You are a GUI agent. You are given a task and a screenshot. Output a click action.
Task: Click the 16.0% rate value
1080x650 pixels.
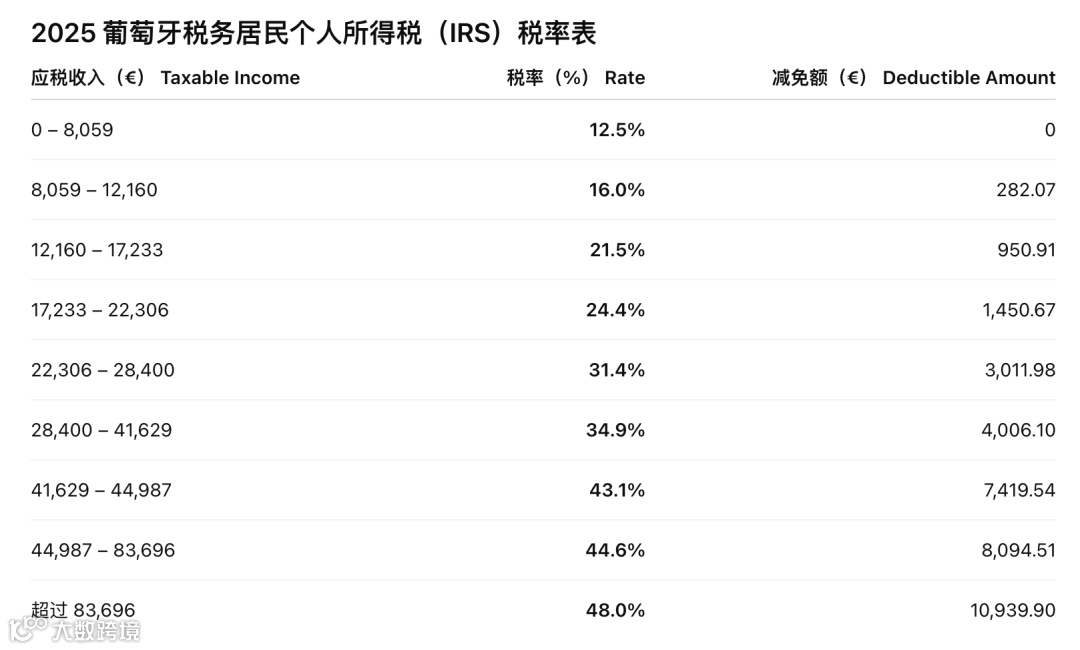pyautogui.click(x=616, y=190)
